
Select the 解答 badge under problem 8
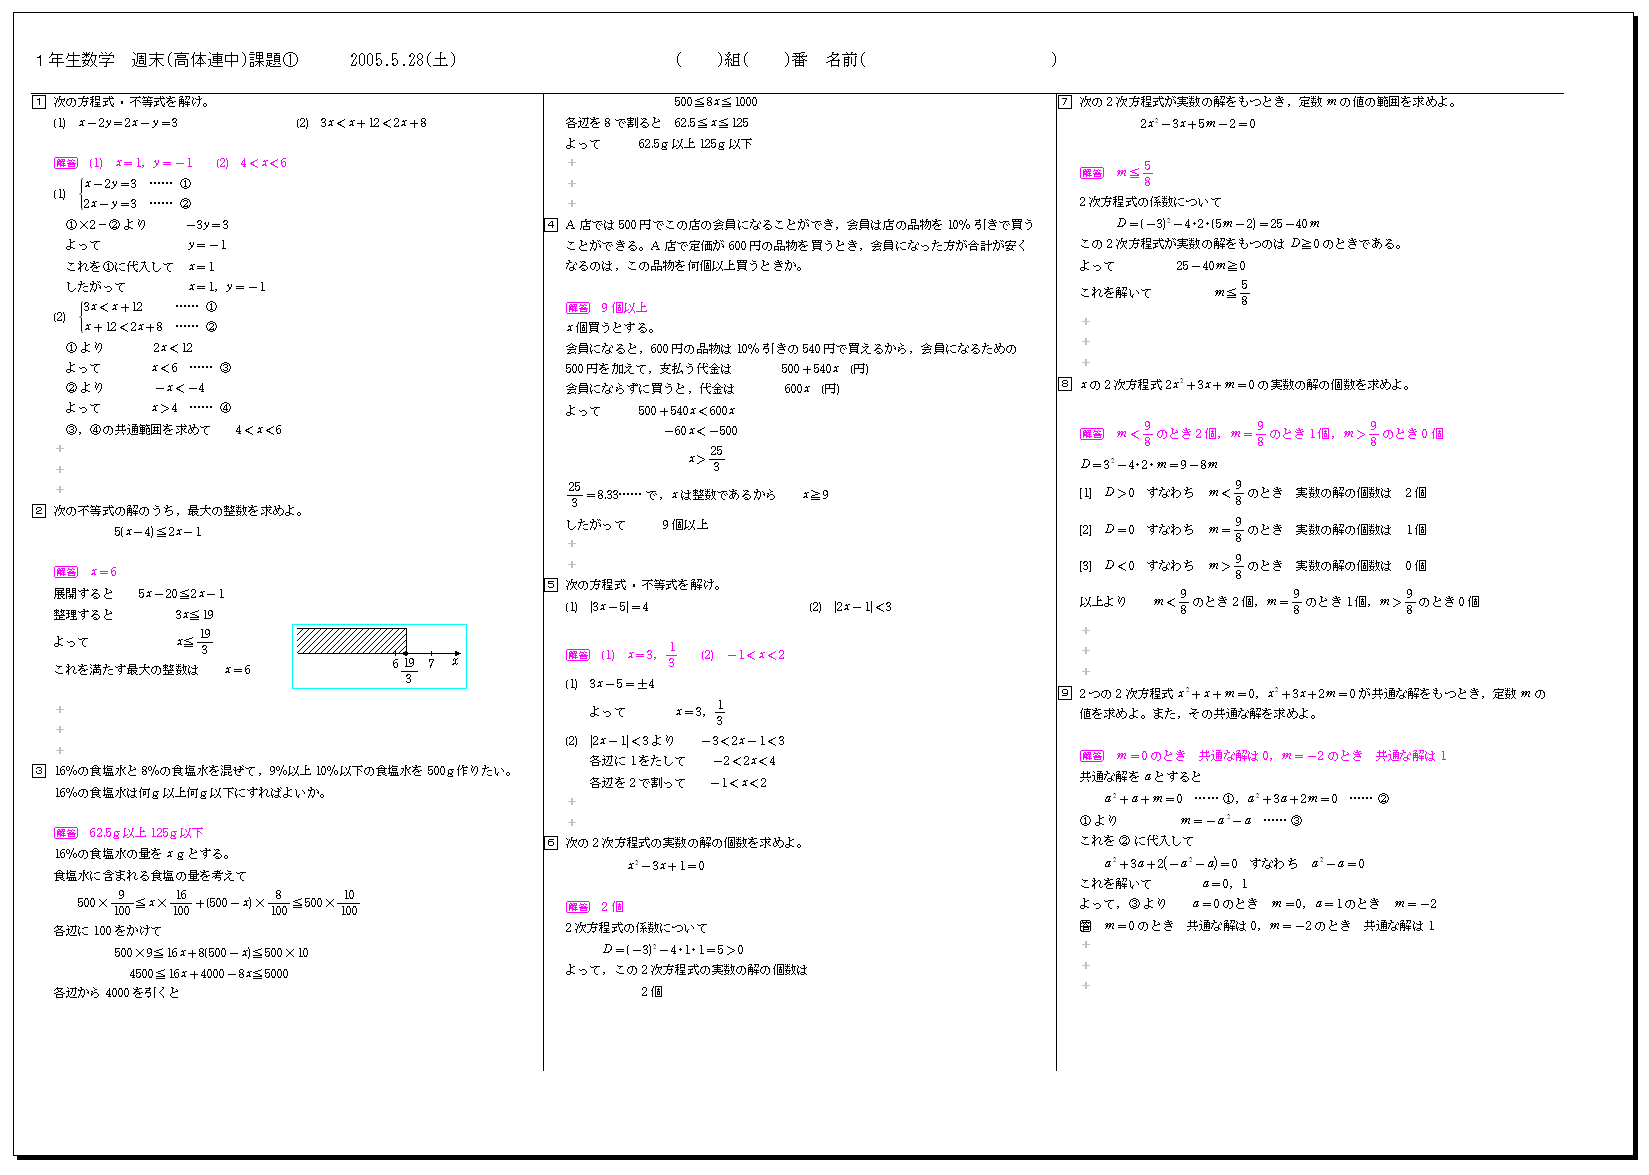point(1092,434)
